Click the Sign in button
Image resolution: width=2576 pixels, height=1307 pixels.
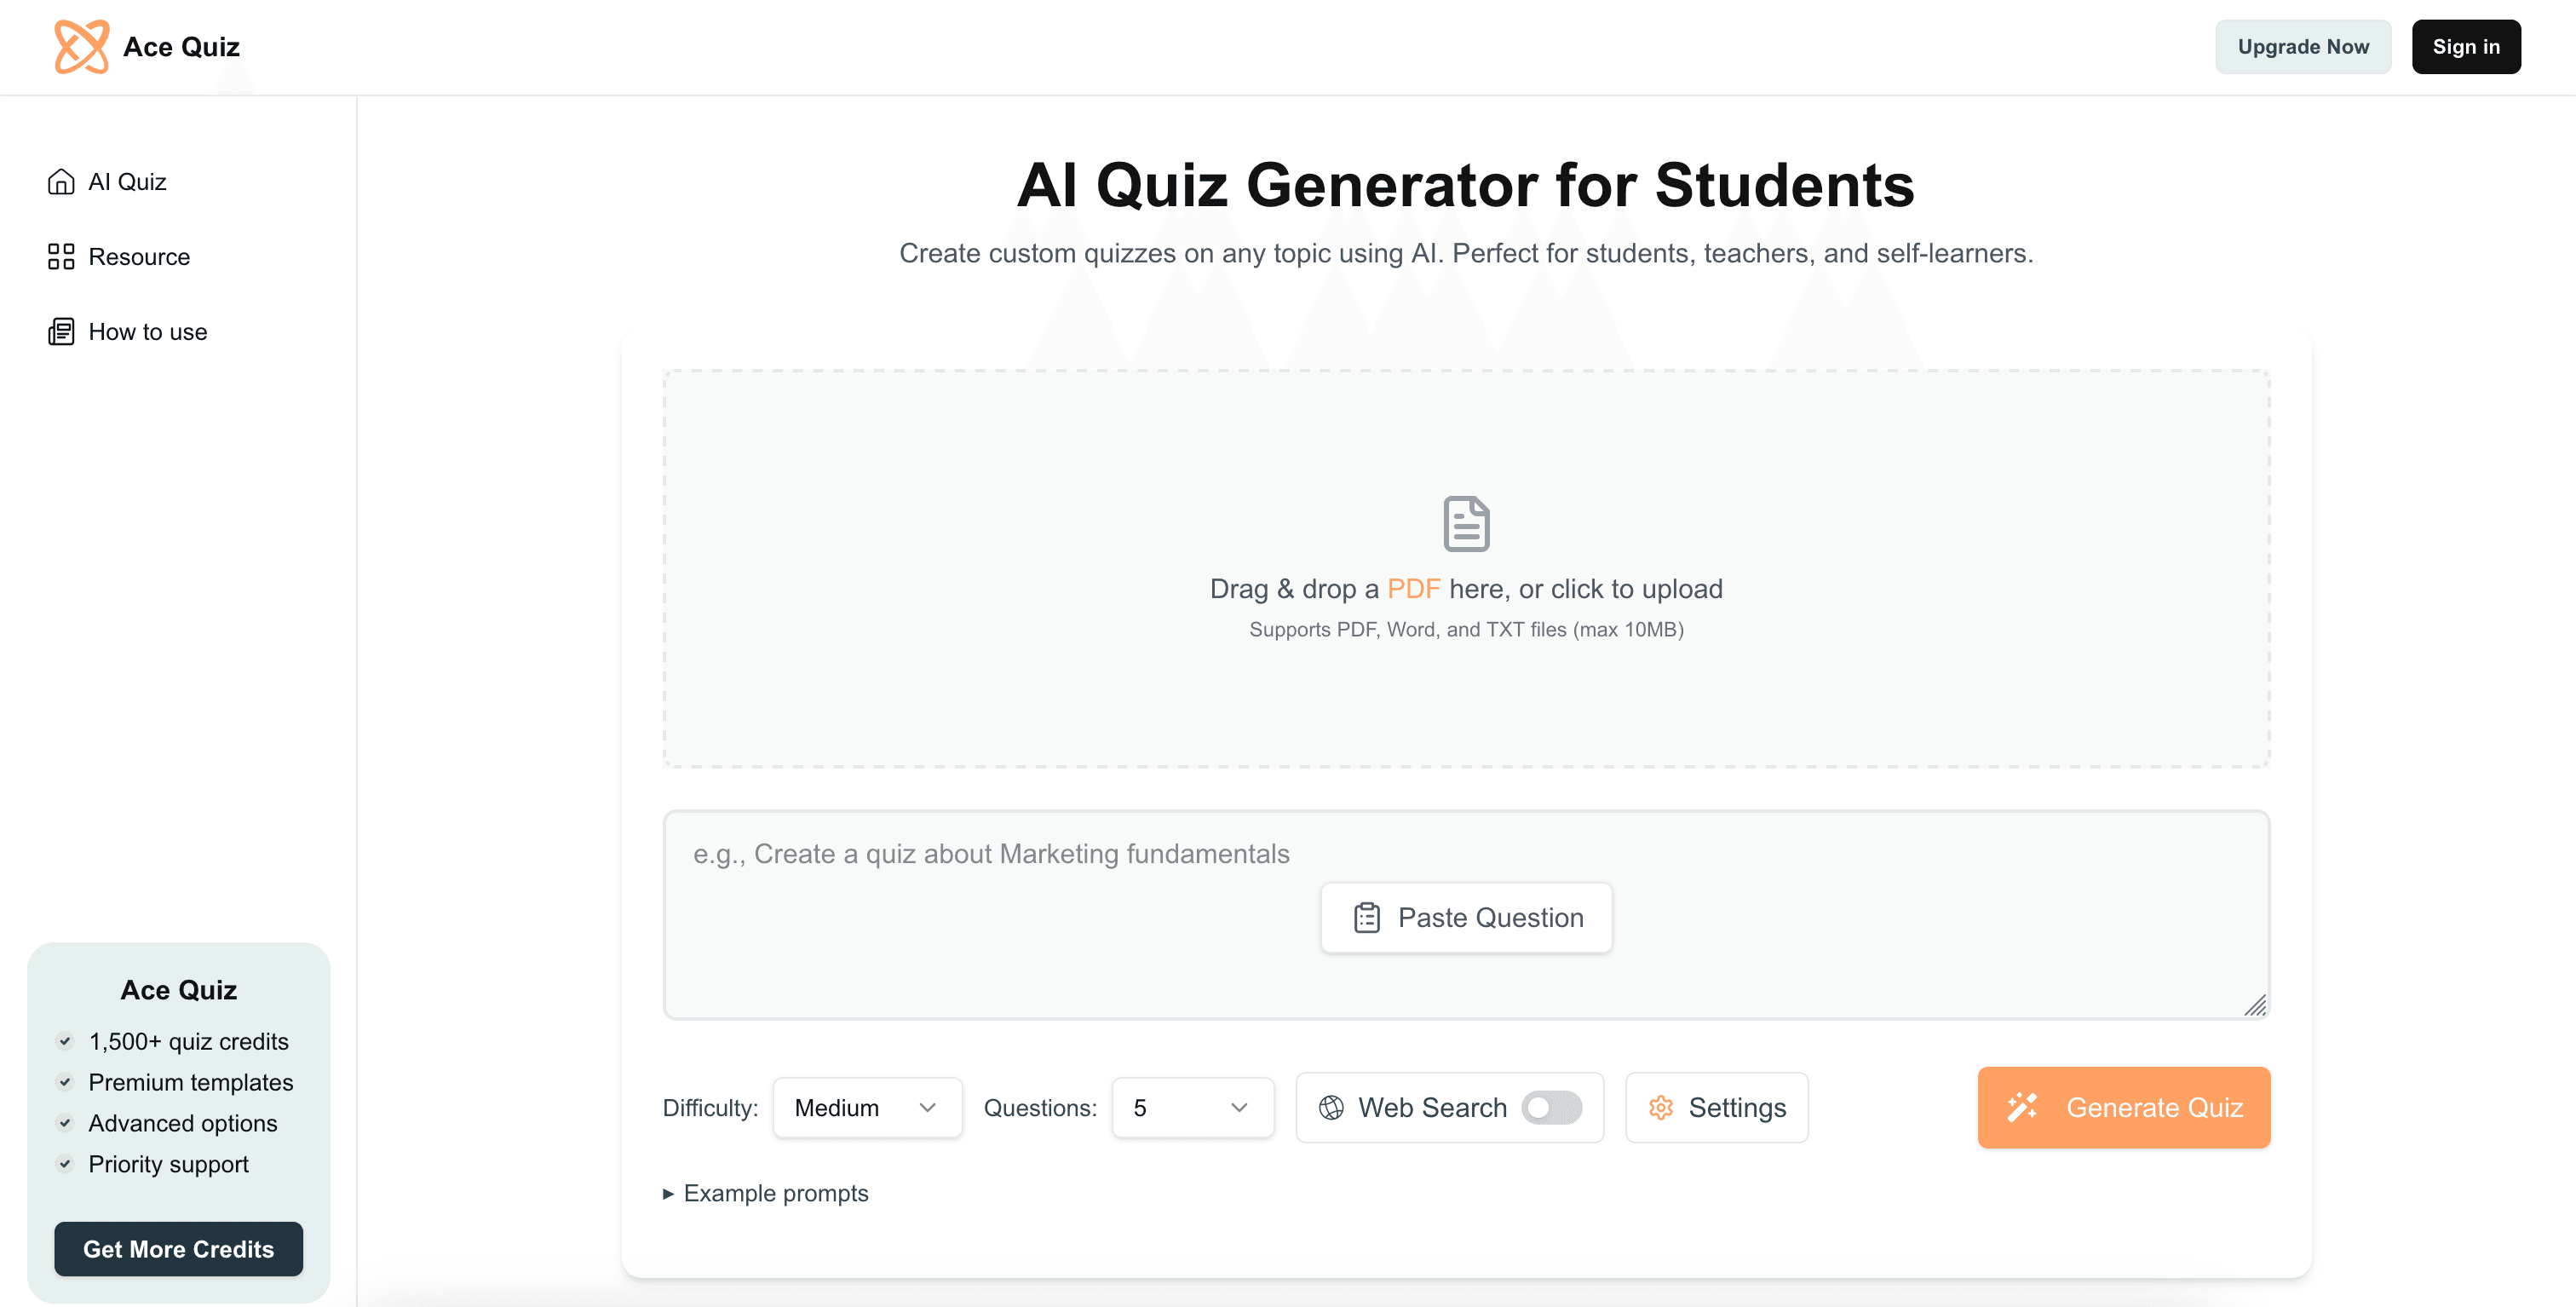tap(2465, 46)
